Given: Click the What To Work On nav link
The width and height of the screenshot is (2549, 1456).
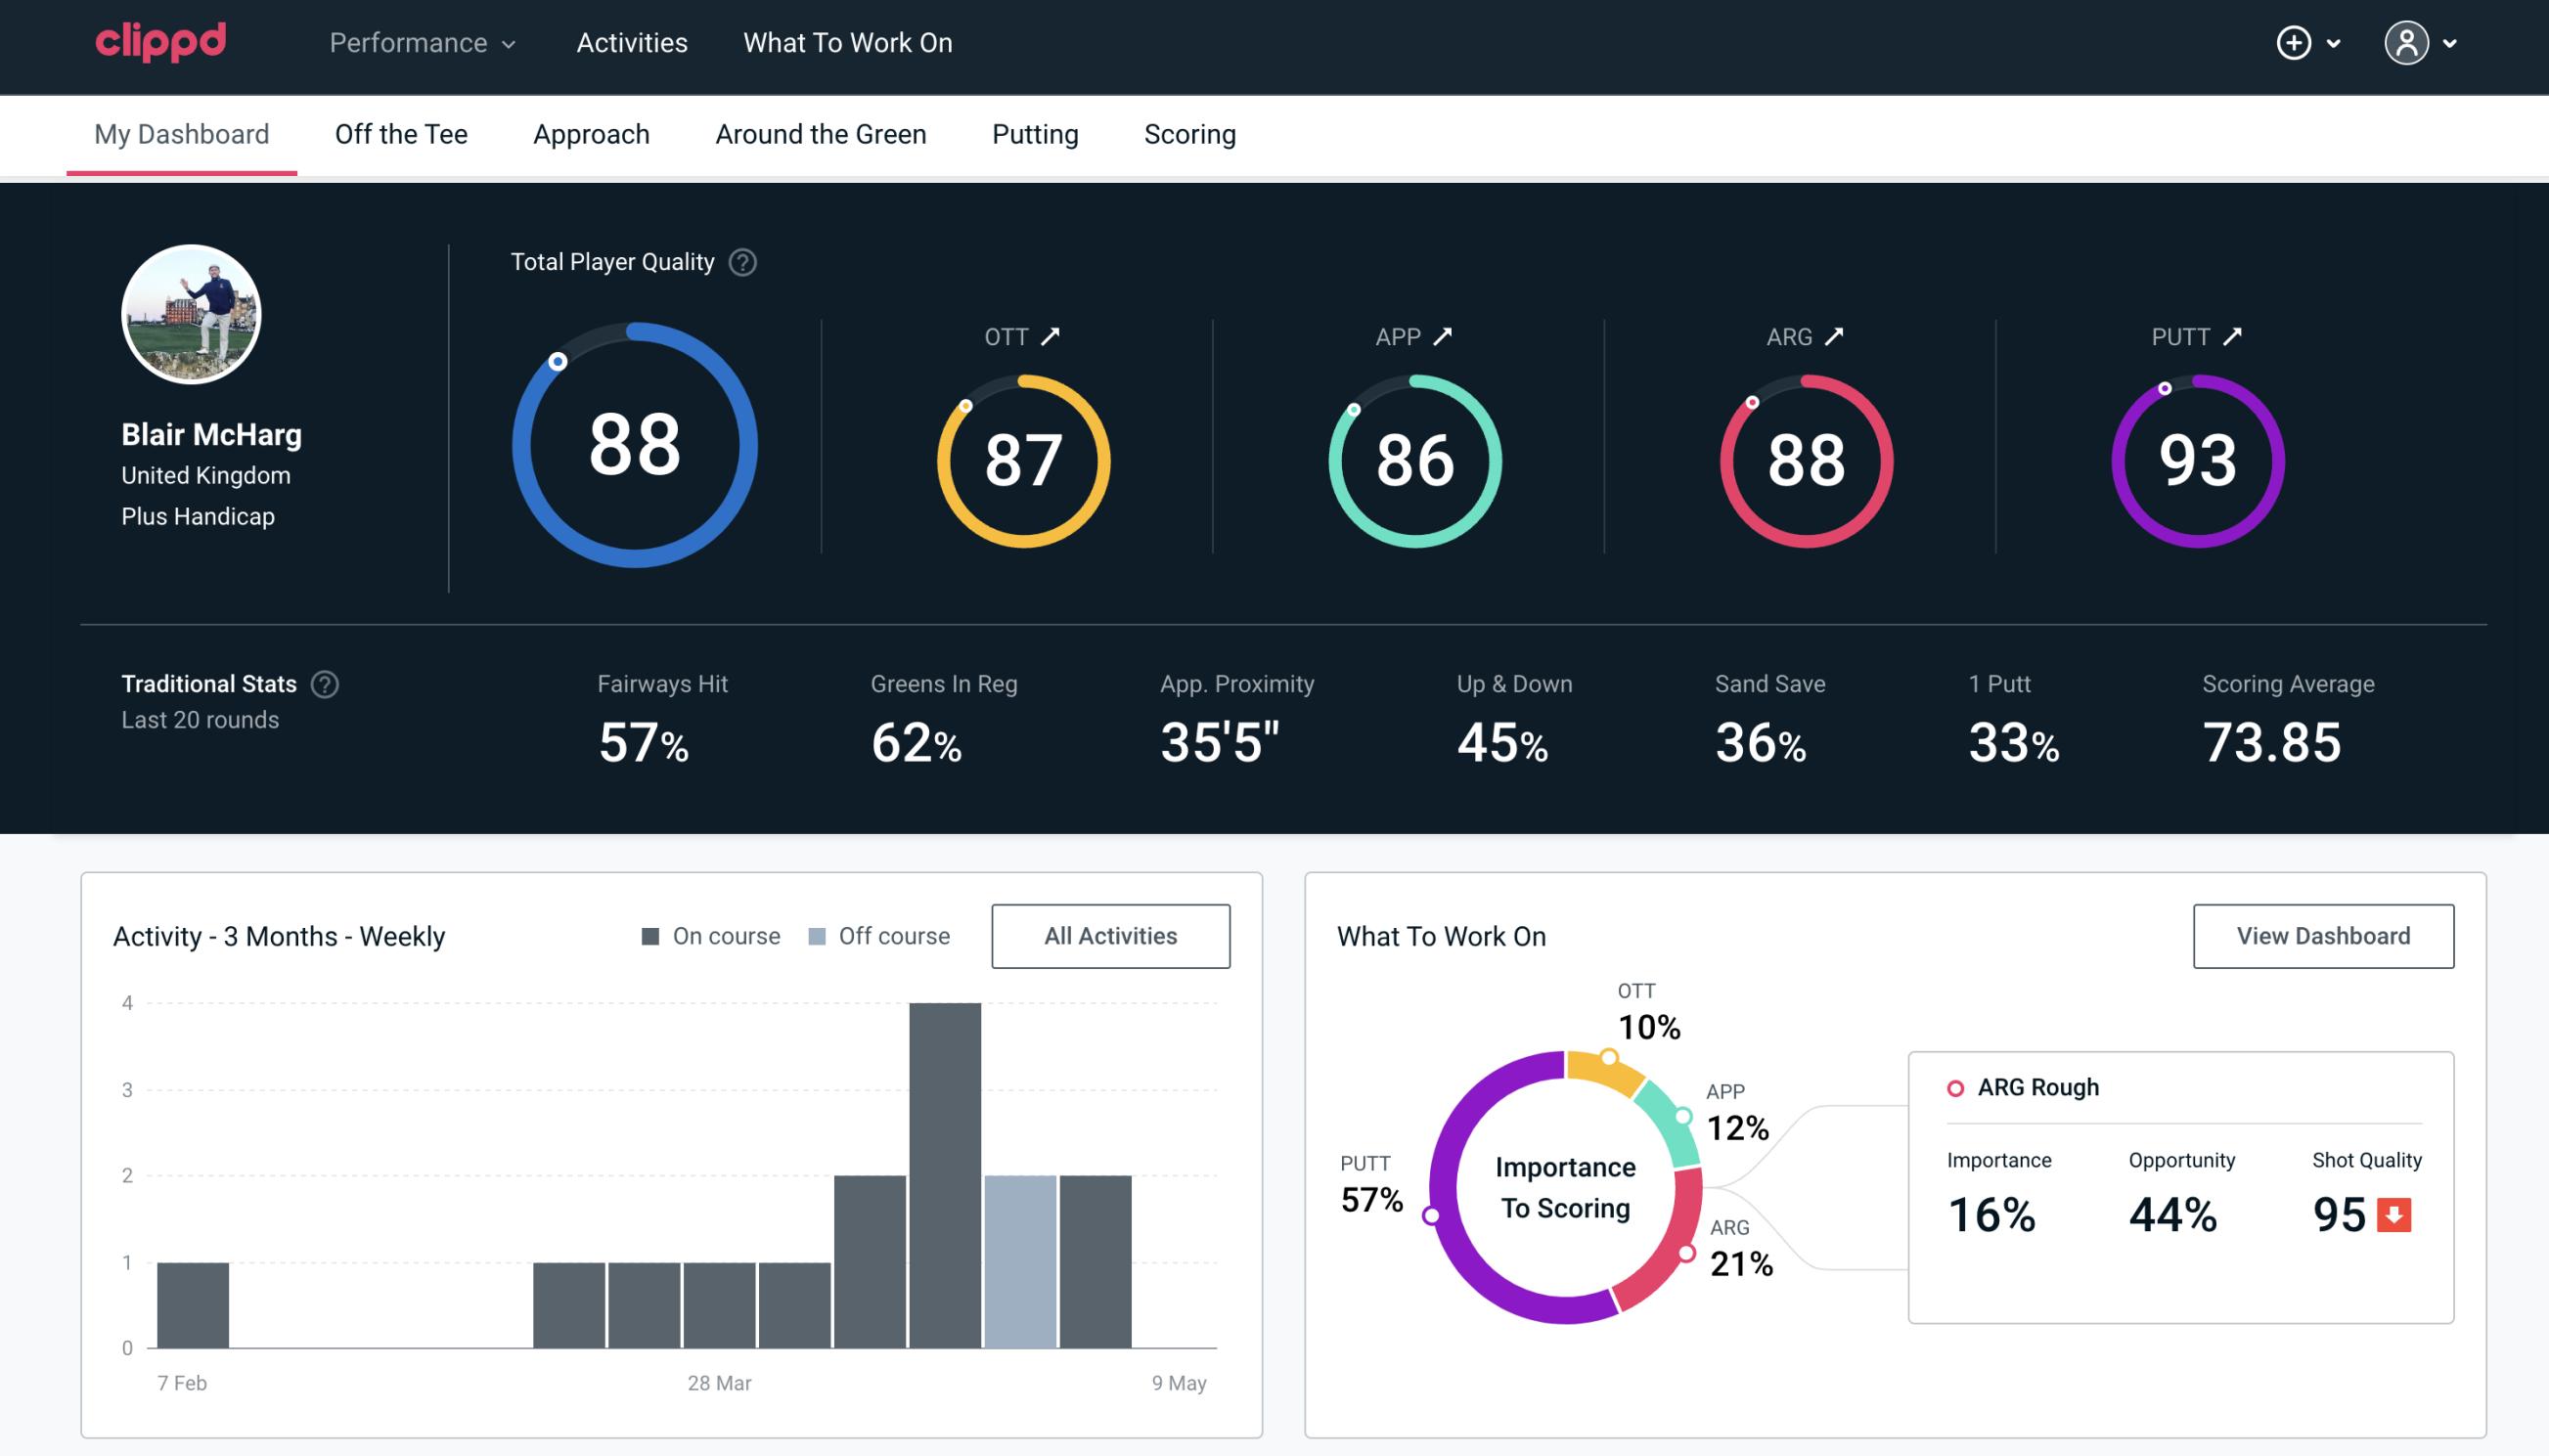Looking at the screenshot, I should [847, 44].
